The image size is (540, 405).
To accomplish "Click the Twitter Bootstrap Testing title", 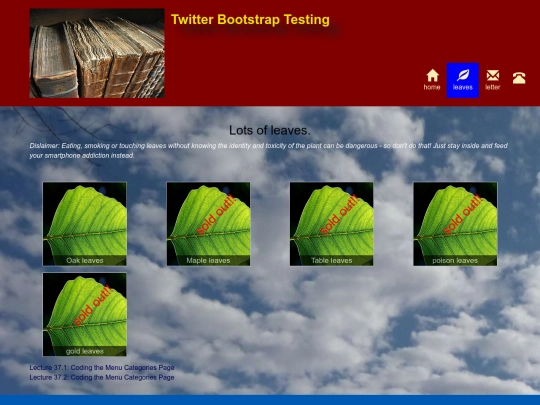I will [x=250, y=20].
